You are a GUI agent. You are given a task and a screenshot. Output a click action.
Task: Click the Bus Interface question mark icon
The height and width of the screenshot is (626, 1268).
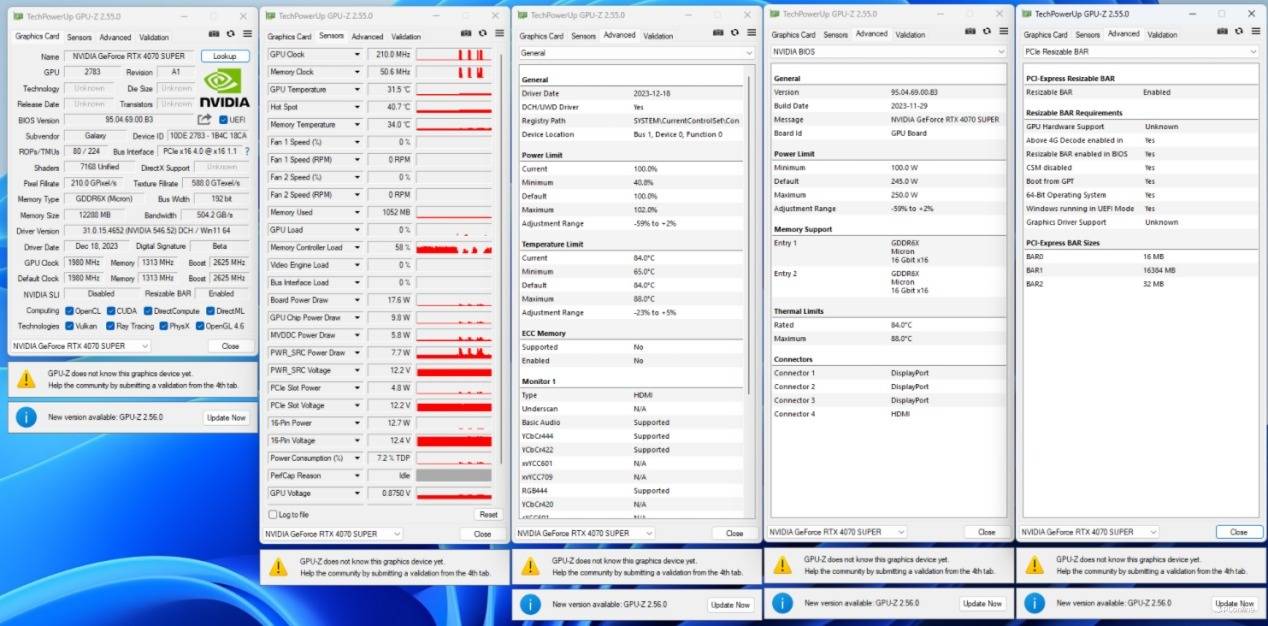247,151
